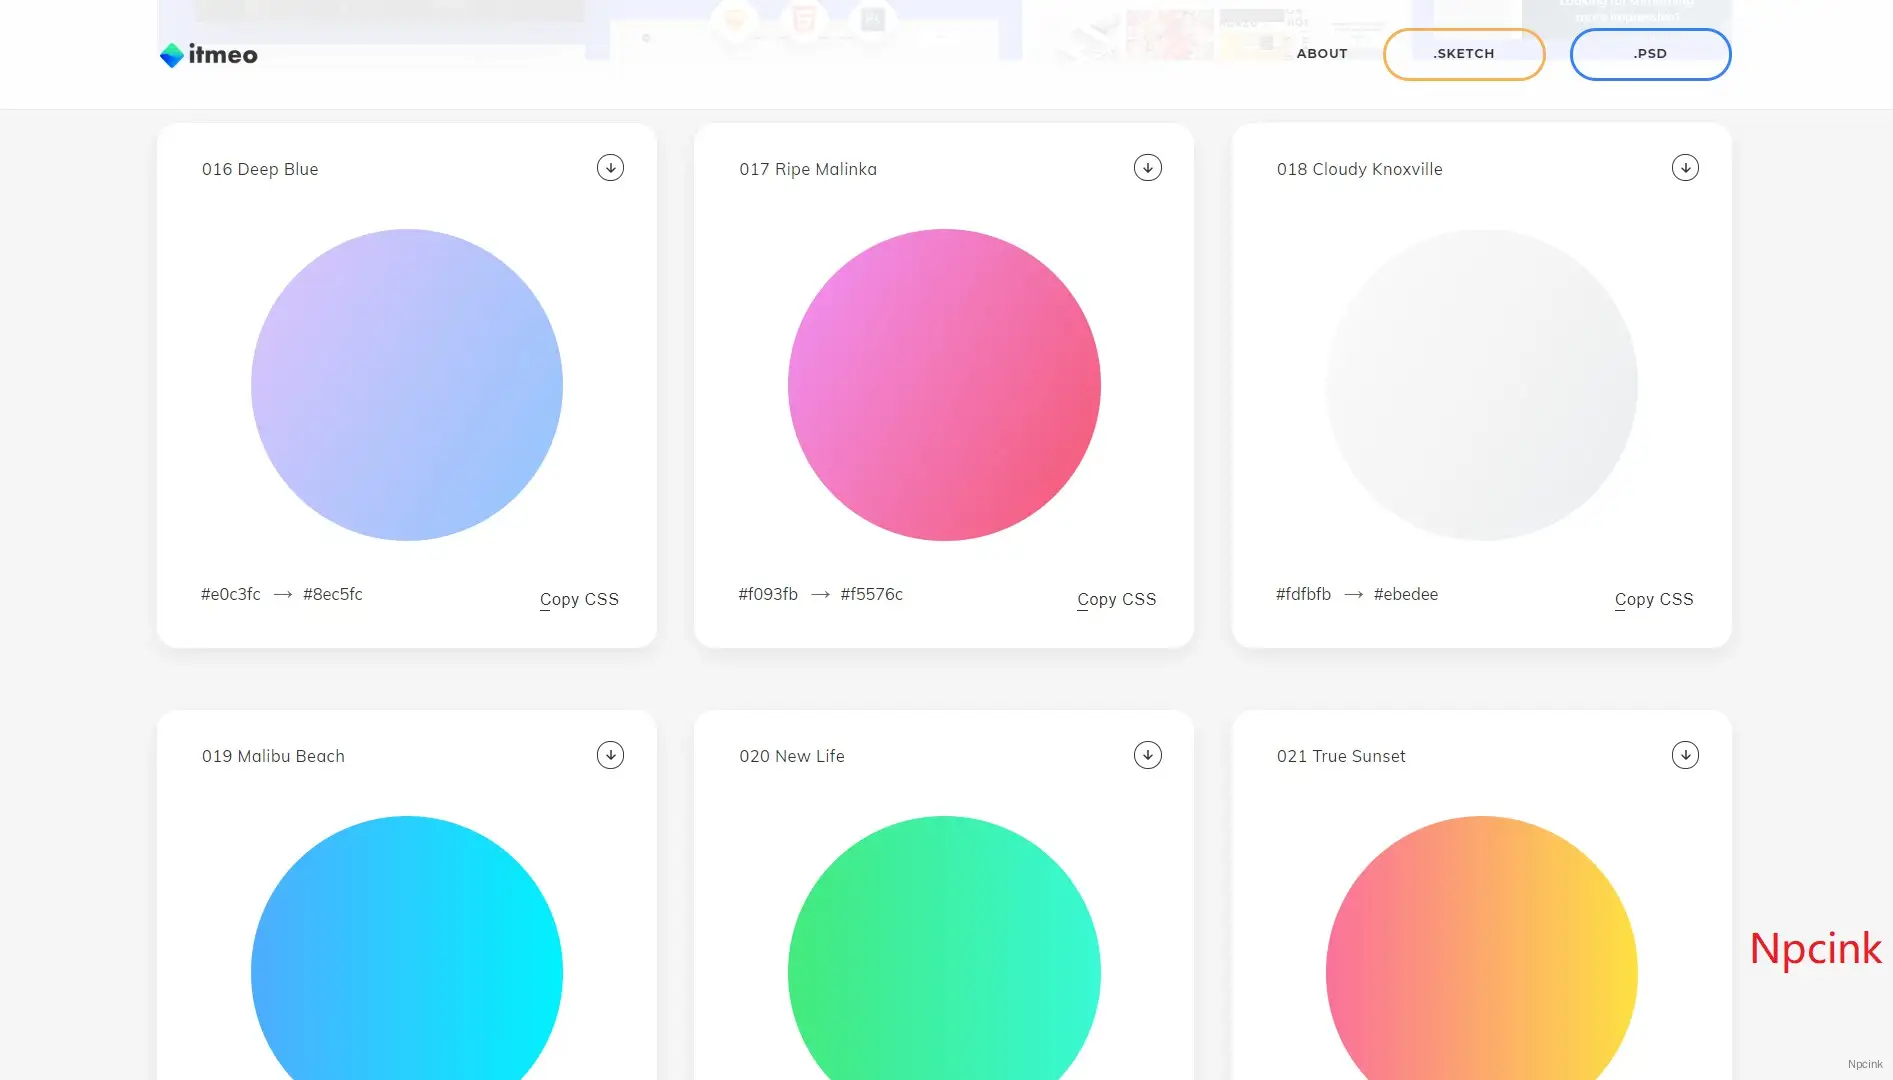
Task: Open the About page
Action: [1321, 54]
